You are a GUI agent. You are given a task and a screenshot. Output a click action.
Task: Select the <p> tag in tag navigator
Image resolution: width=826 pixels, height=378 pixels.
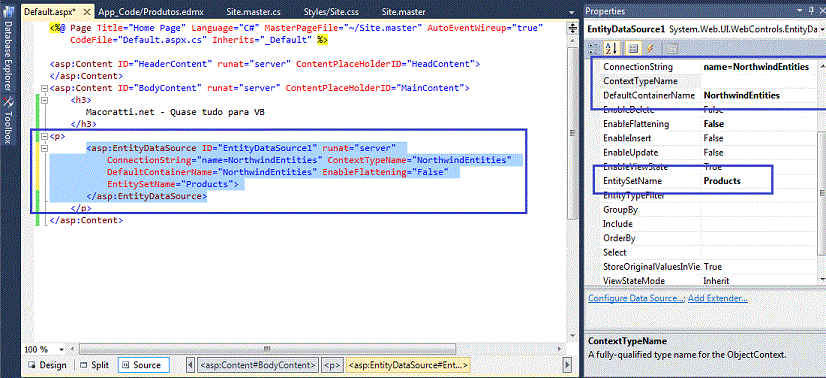[333, 365]
